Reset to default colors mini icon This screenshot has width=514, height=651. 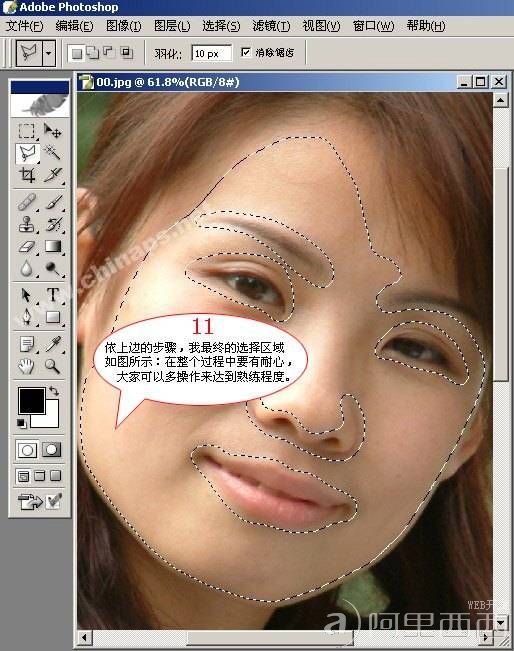point(21,423)
